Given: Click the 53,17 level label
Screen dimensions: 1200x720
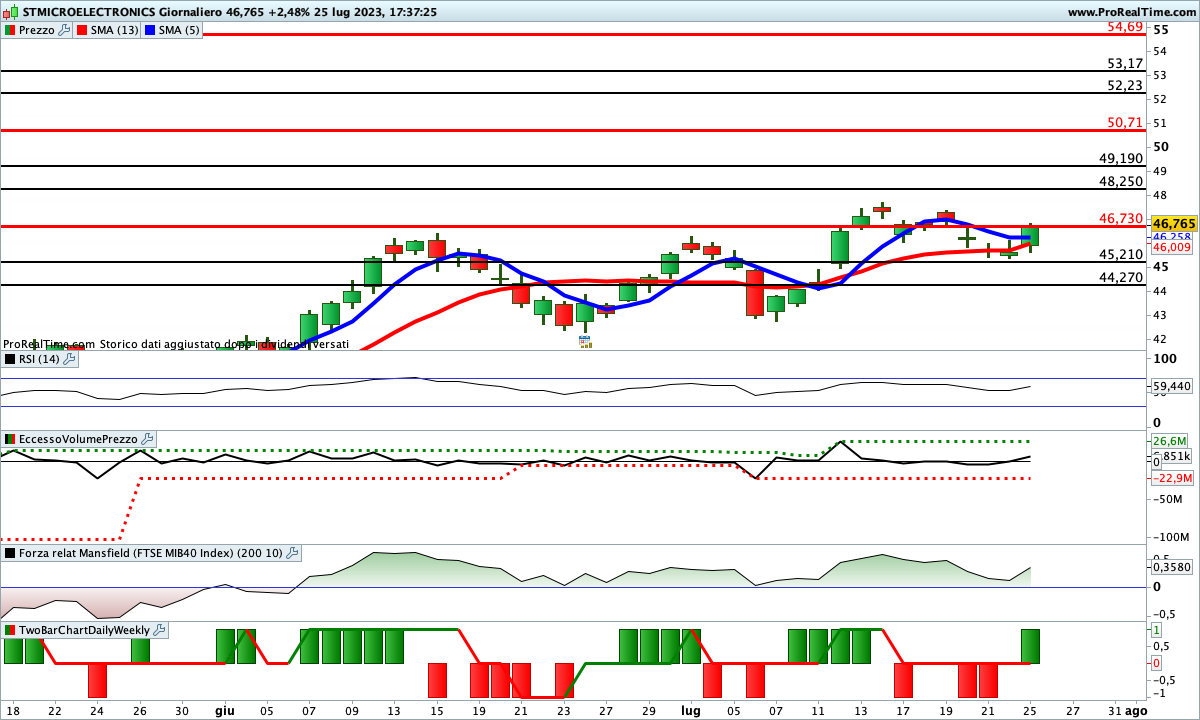Looking at the screenshot, I should click(1125, 63).
